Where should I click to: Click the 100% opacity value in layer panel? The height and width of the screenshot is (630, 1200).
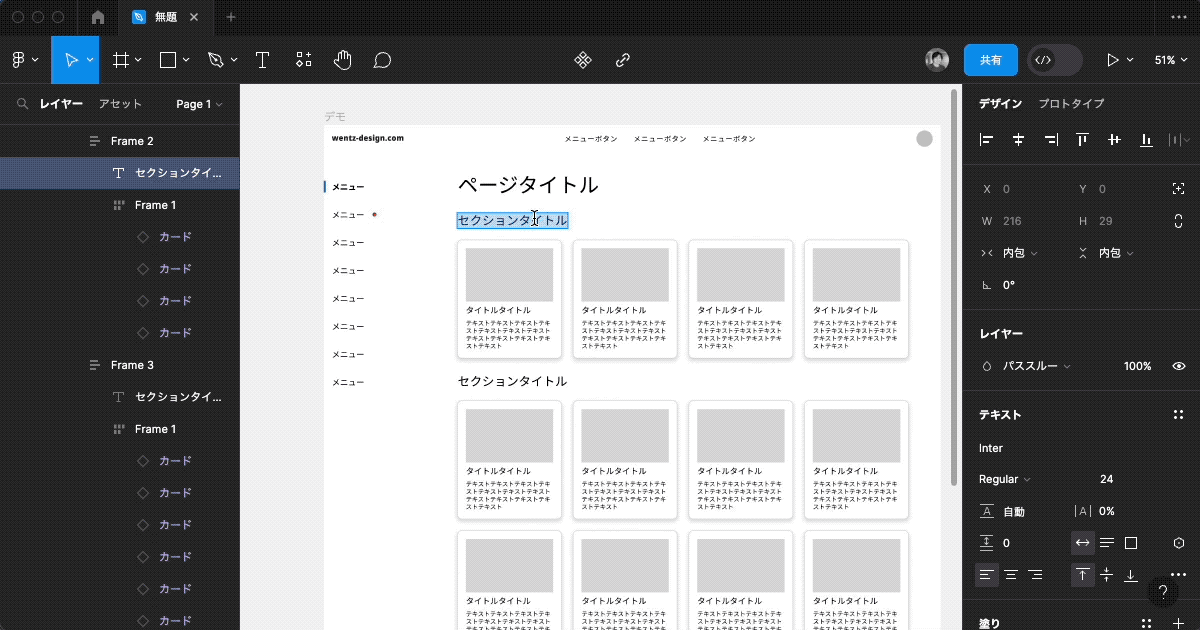[1137, 366]
